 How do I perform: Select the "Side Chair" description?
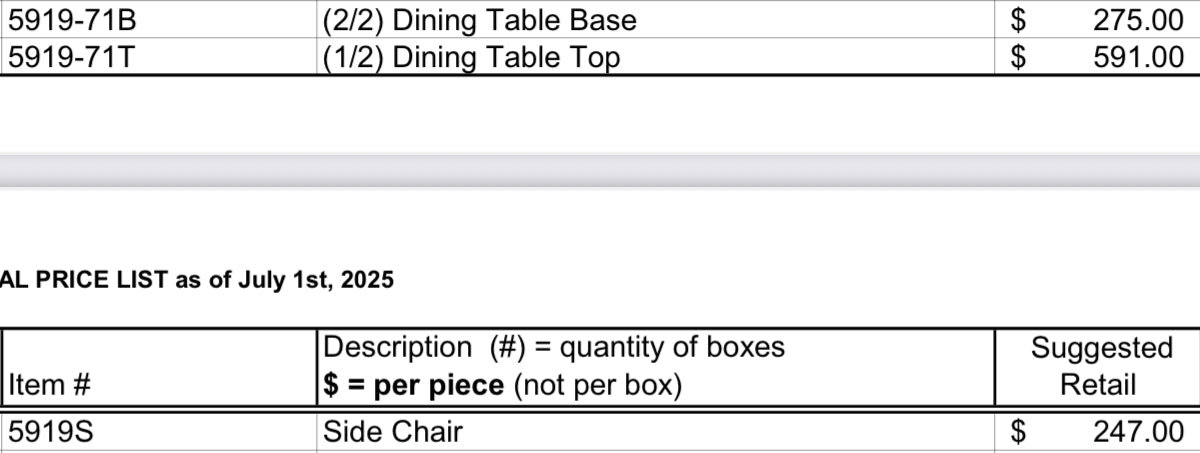click(392, 431)
